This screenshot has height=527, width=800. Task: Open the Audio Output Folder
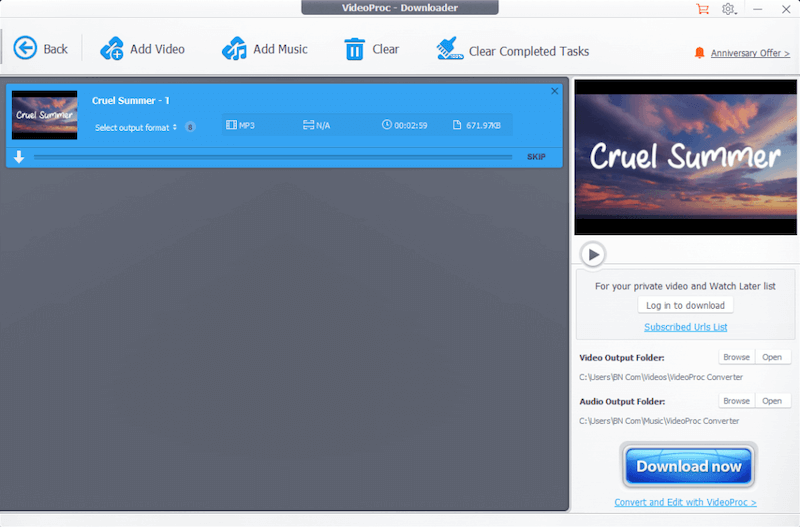772,401
